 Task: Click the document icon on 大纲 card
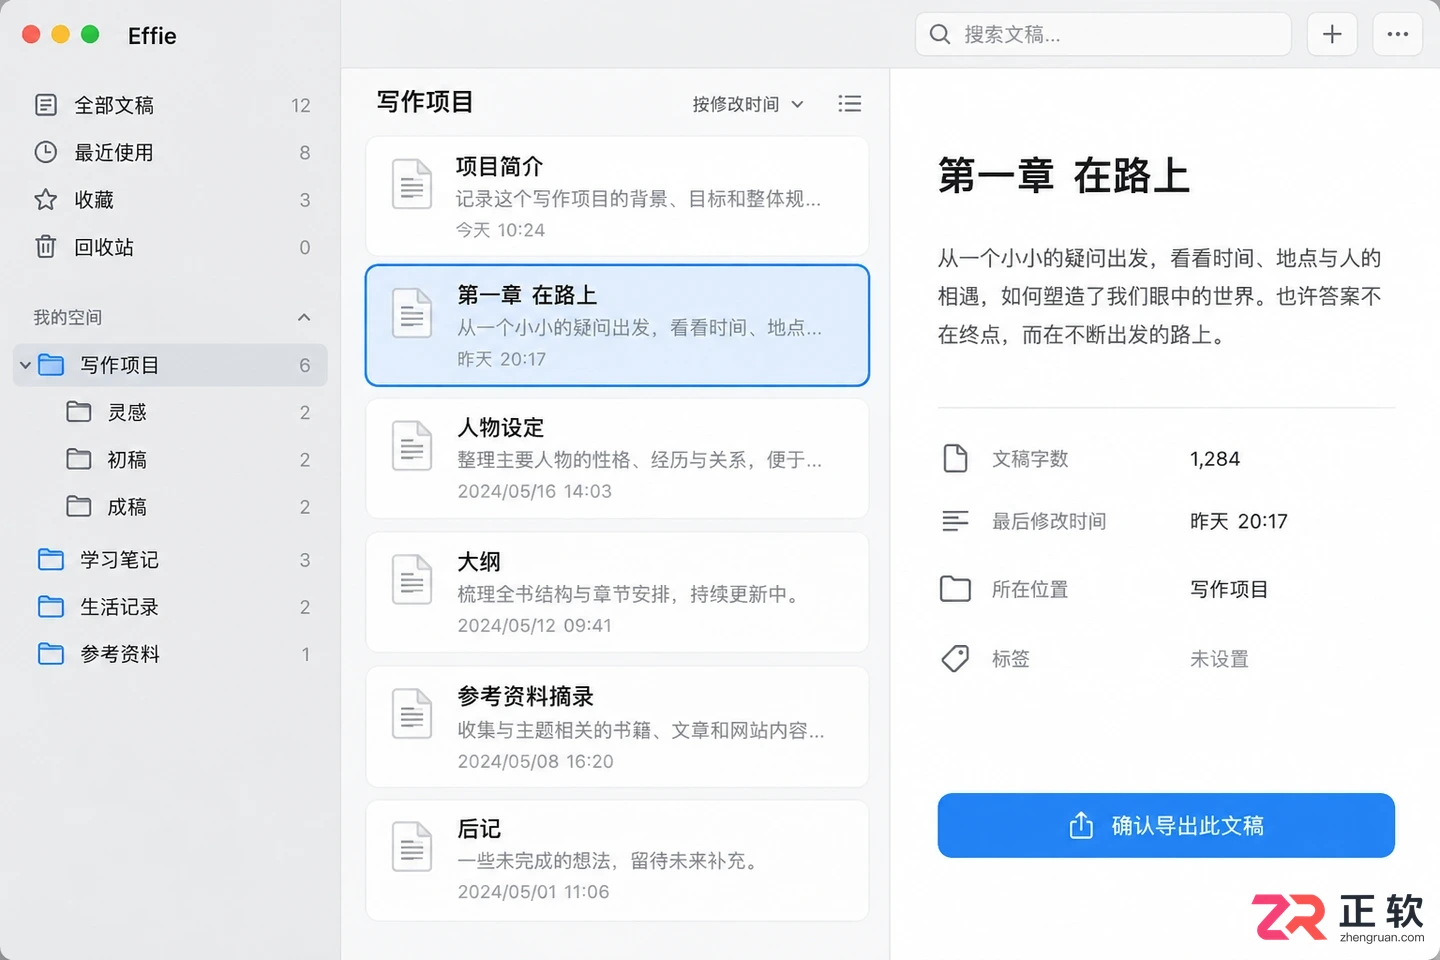tap(412, 579)
